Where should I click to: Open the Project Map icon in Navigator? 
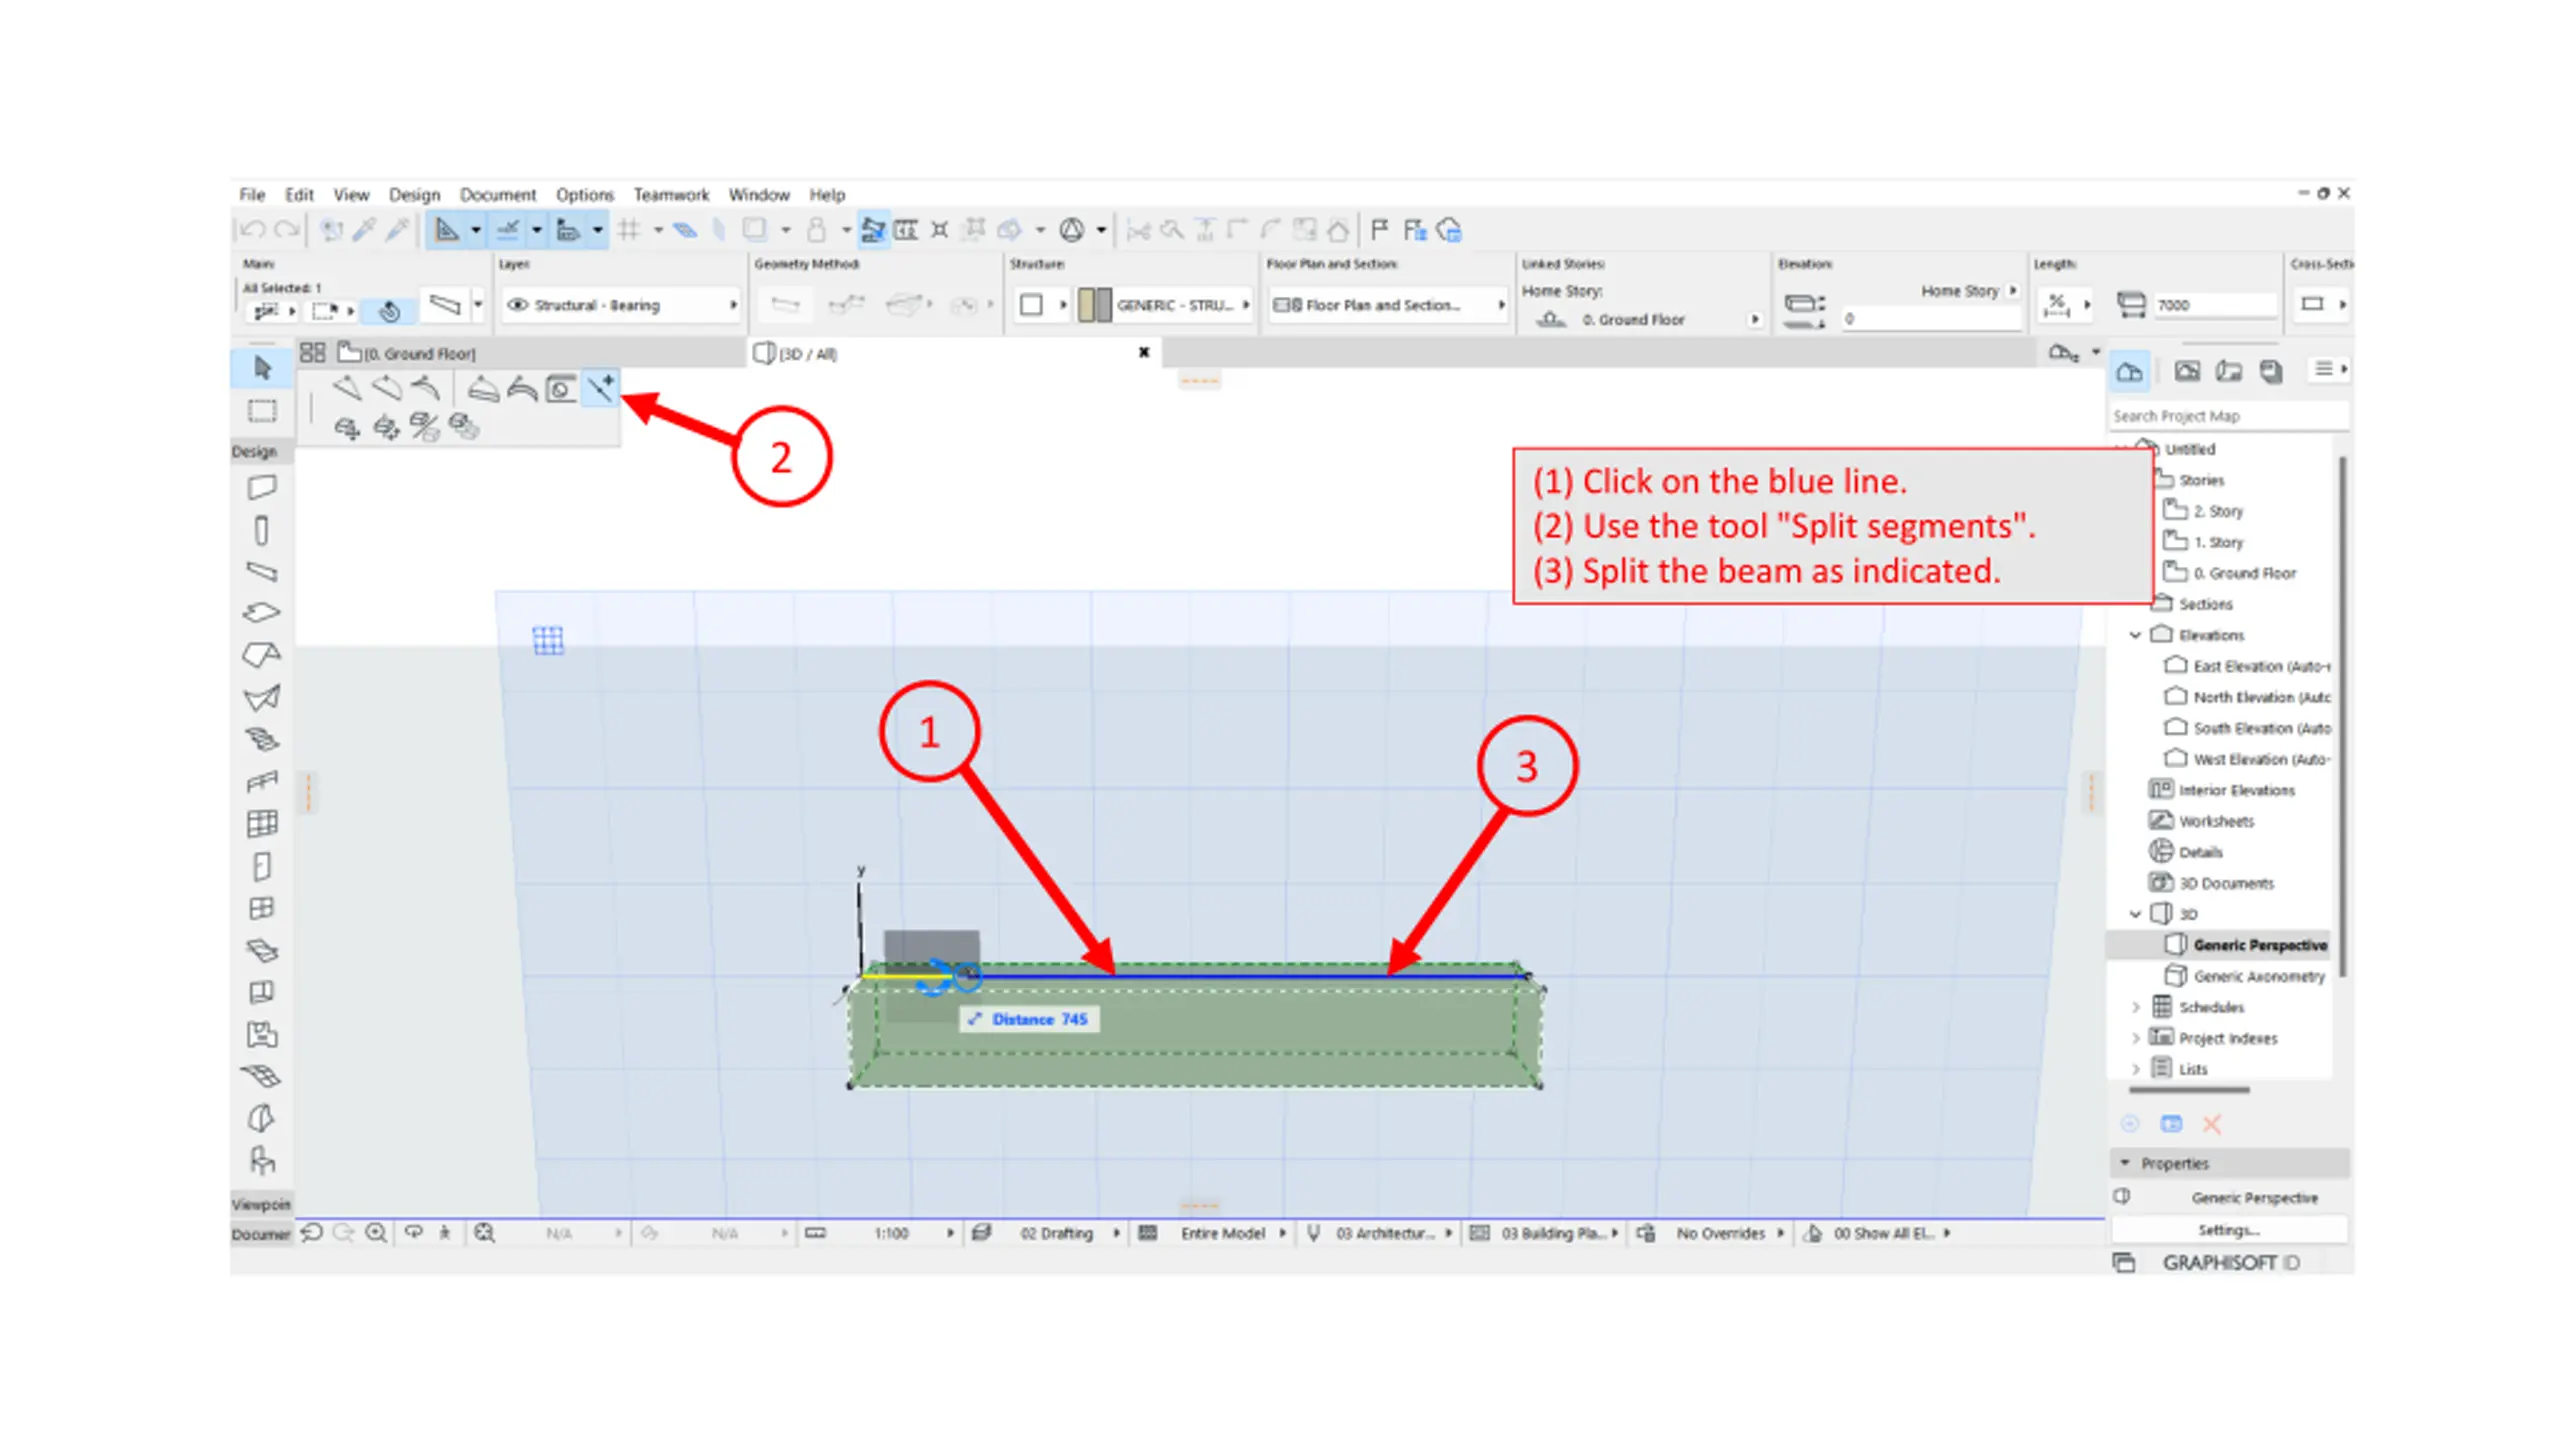tap(2129, 371)
